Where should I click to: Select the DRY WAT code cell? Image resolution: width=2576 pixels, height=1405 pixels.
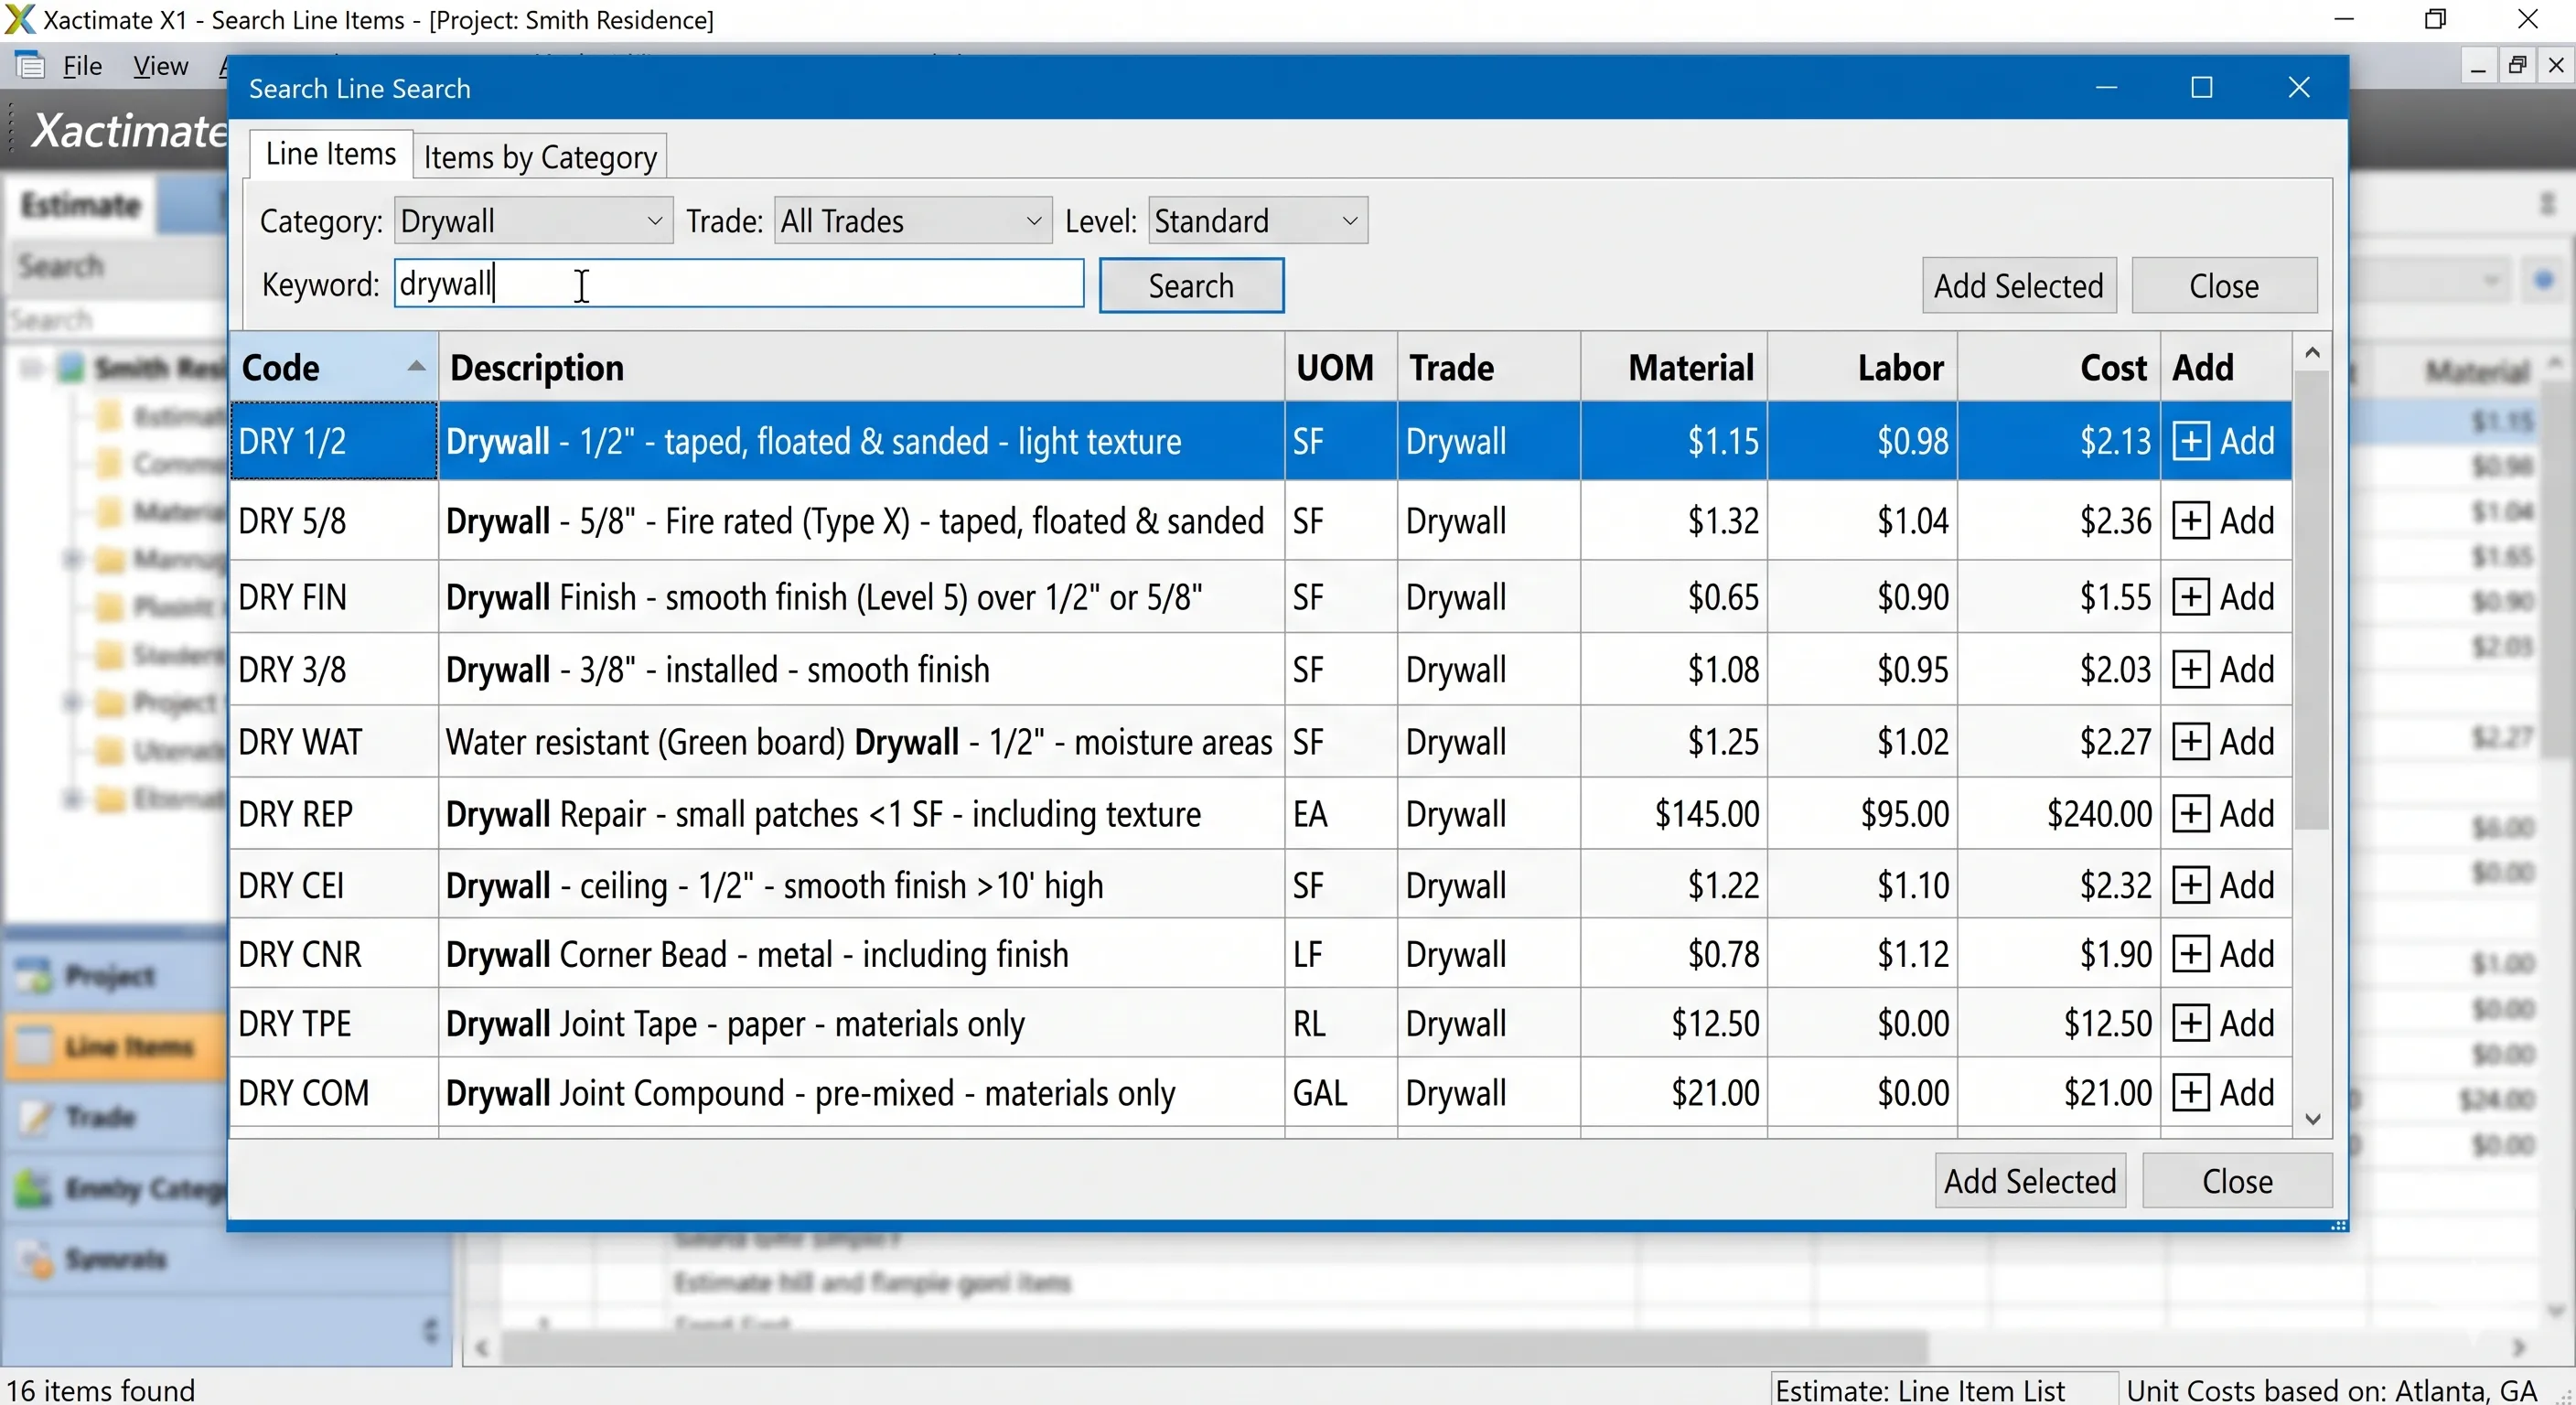(x=333, y=742)
